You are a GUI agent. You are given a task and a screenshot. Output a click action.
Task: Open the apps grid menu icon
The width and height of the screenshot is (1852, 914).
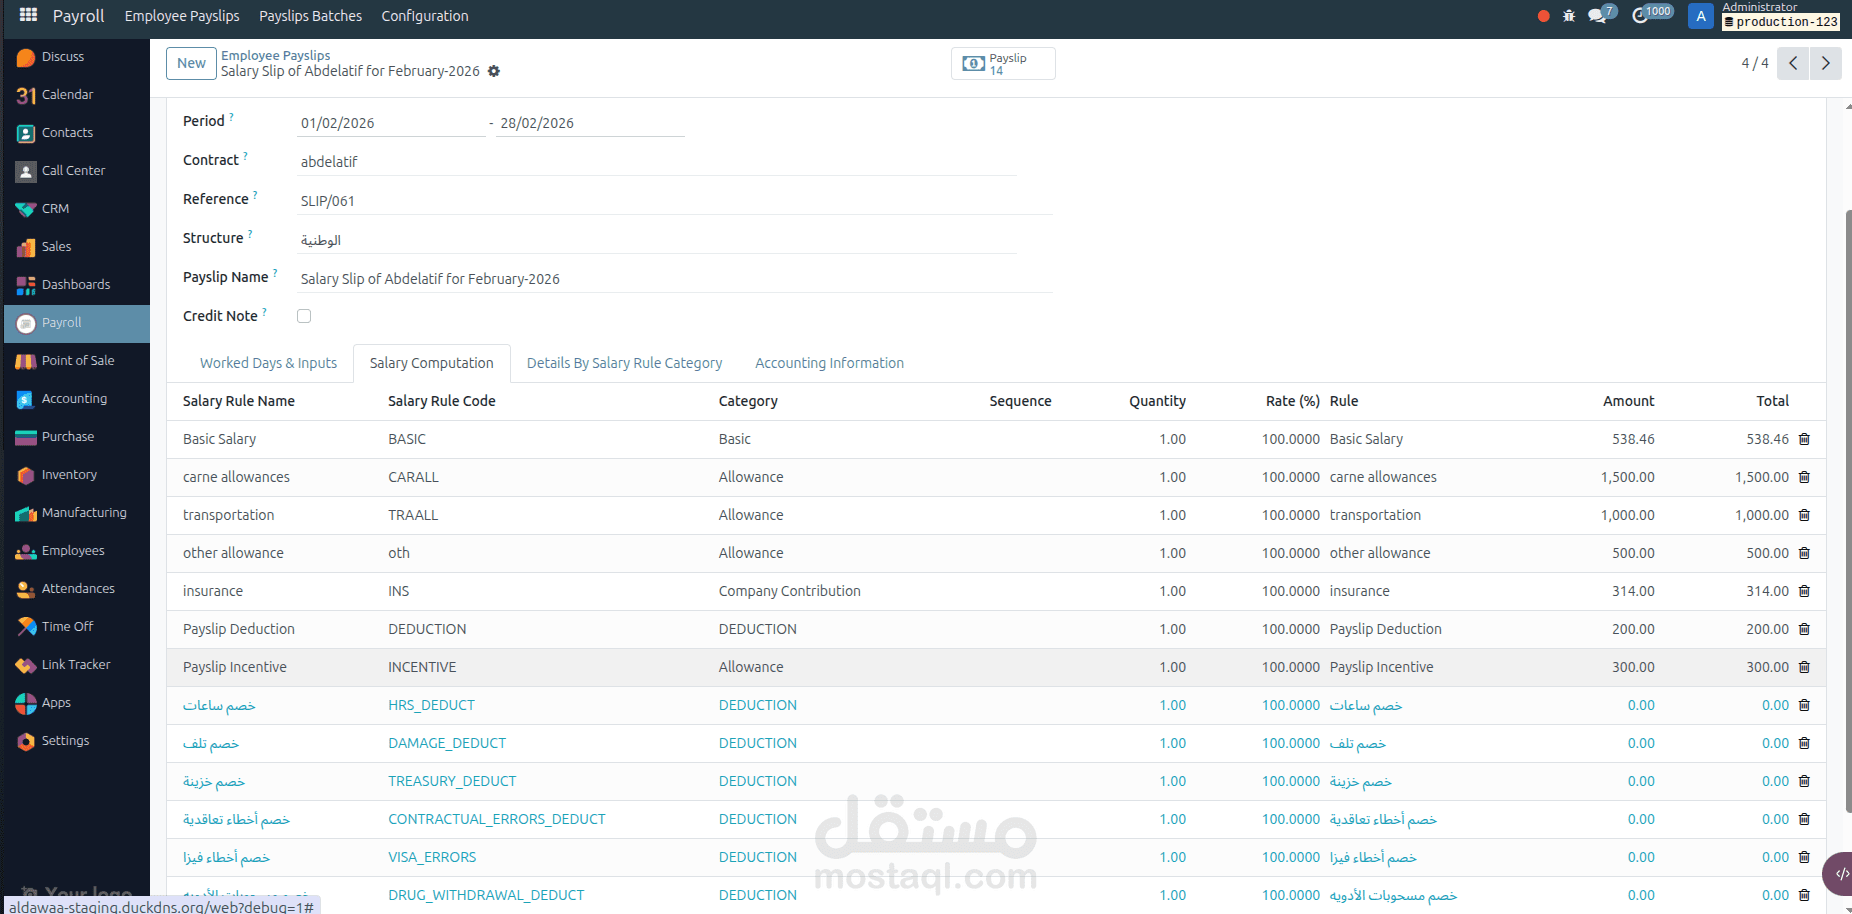(x=28, y=15)
